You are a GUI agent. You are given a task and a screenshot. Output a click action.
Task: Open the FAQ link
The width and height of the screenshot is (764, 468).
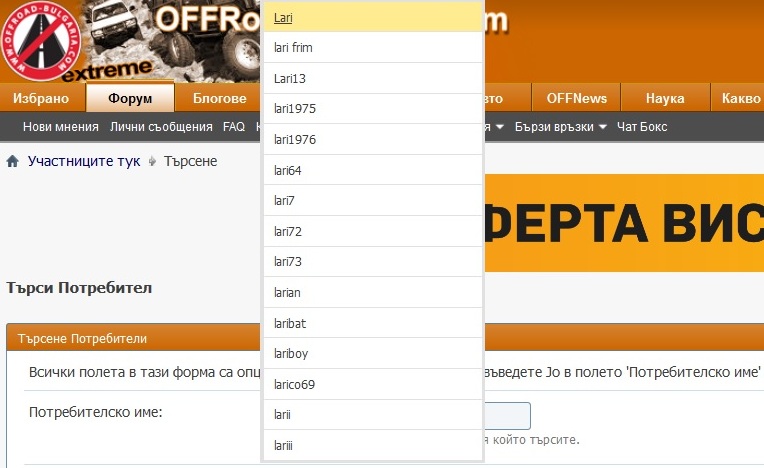pyautogui.click(x=234, y=127)
